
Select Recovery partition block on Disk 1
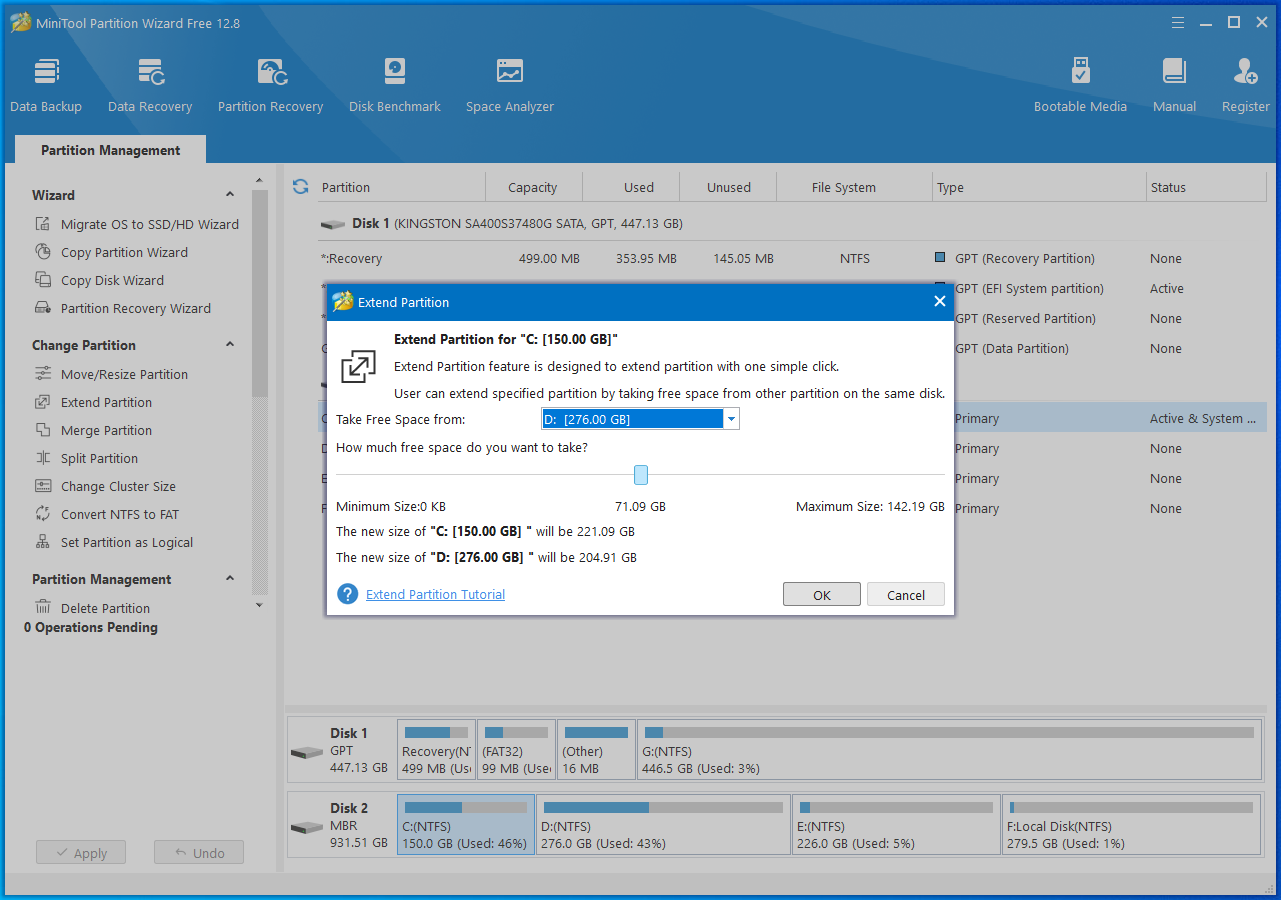point(436,750)
